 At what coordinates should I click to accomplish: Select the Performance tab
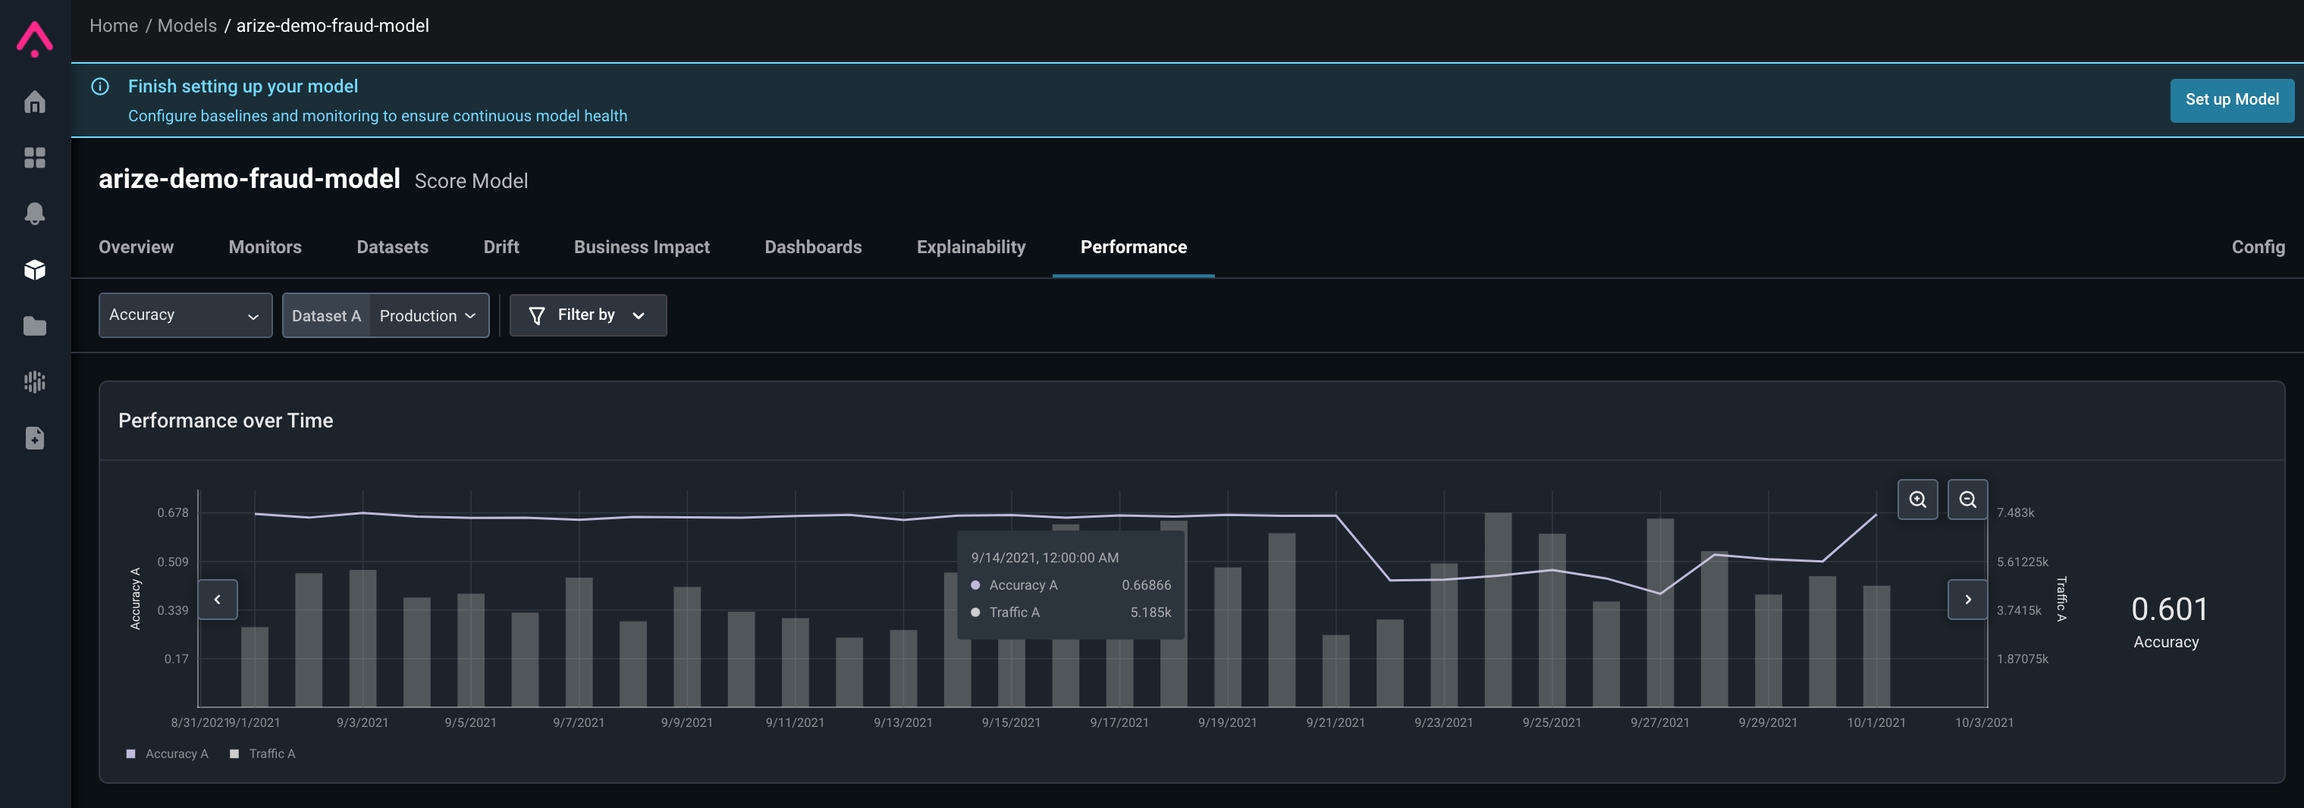(1134, 247)
